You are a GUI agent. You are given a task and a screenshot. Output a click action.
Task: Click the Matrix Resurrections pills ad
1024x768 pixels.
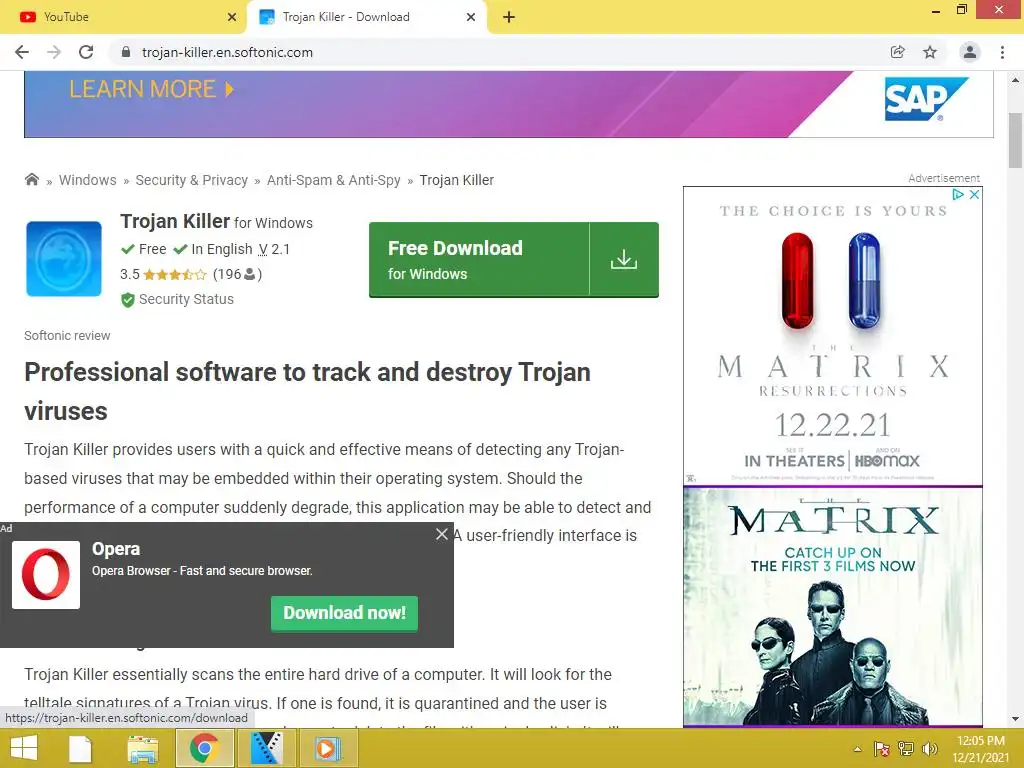pyautogui.click(x=833, y=336)
